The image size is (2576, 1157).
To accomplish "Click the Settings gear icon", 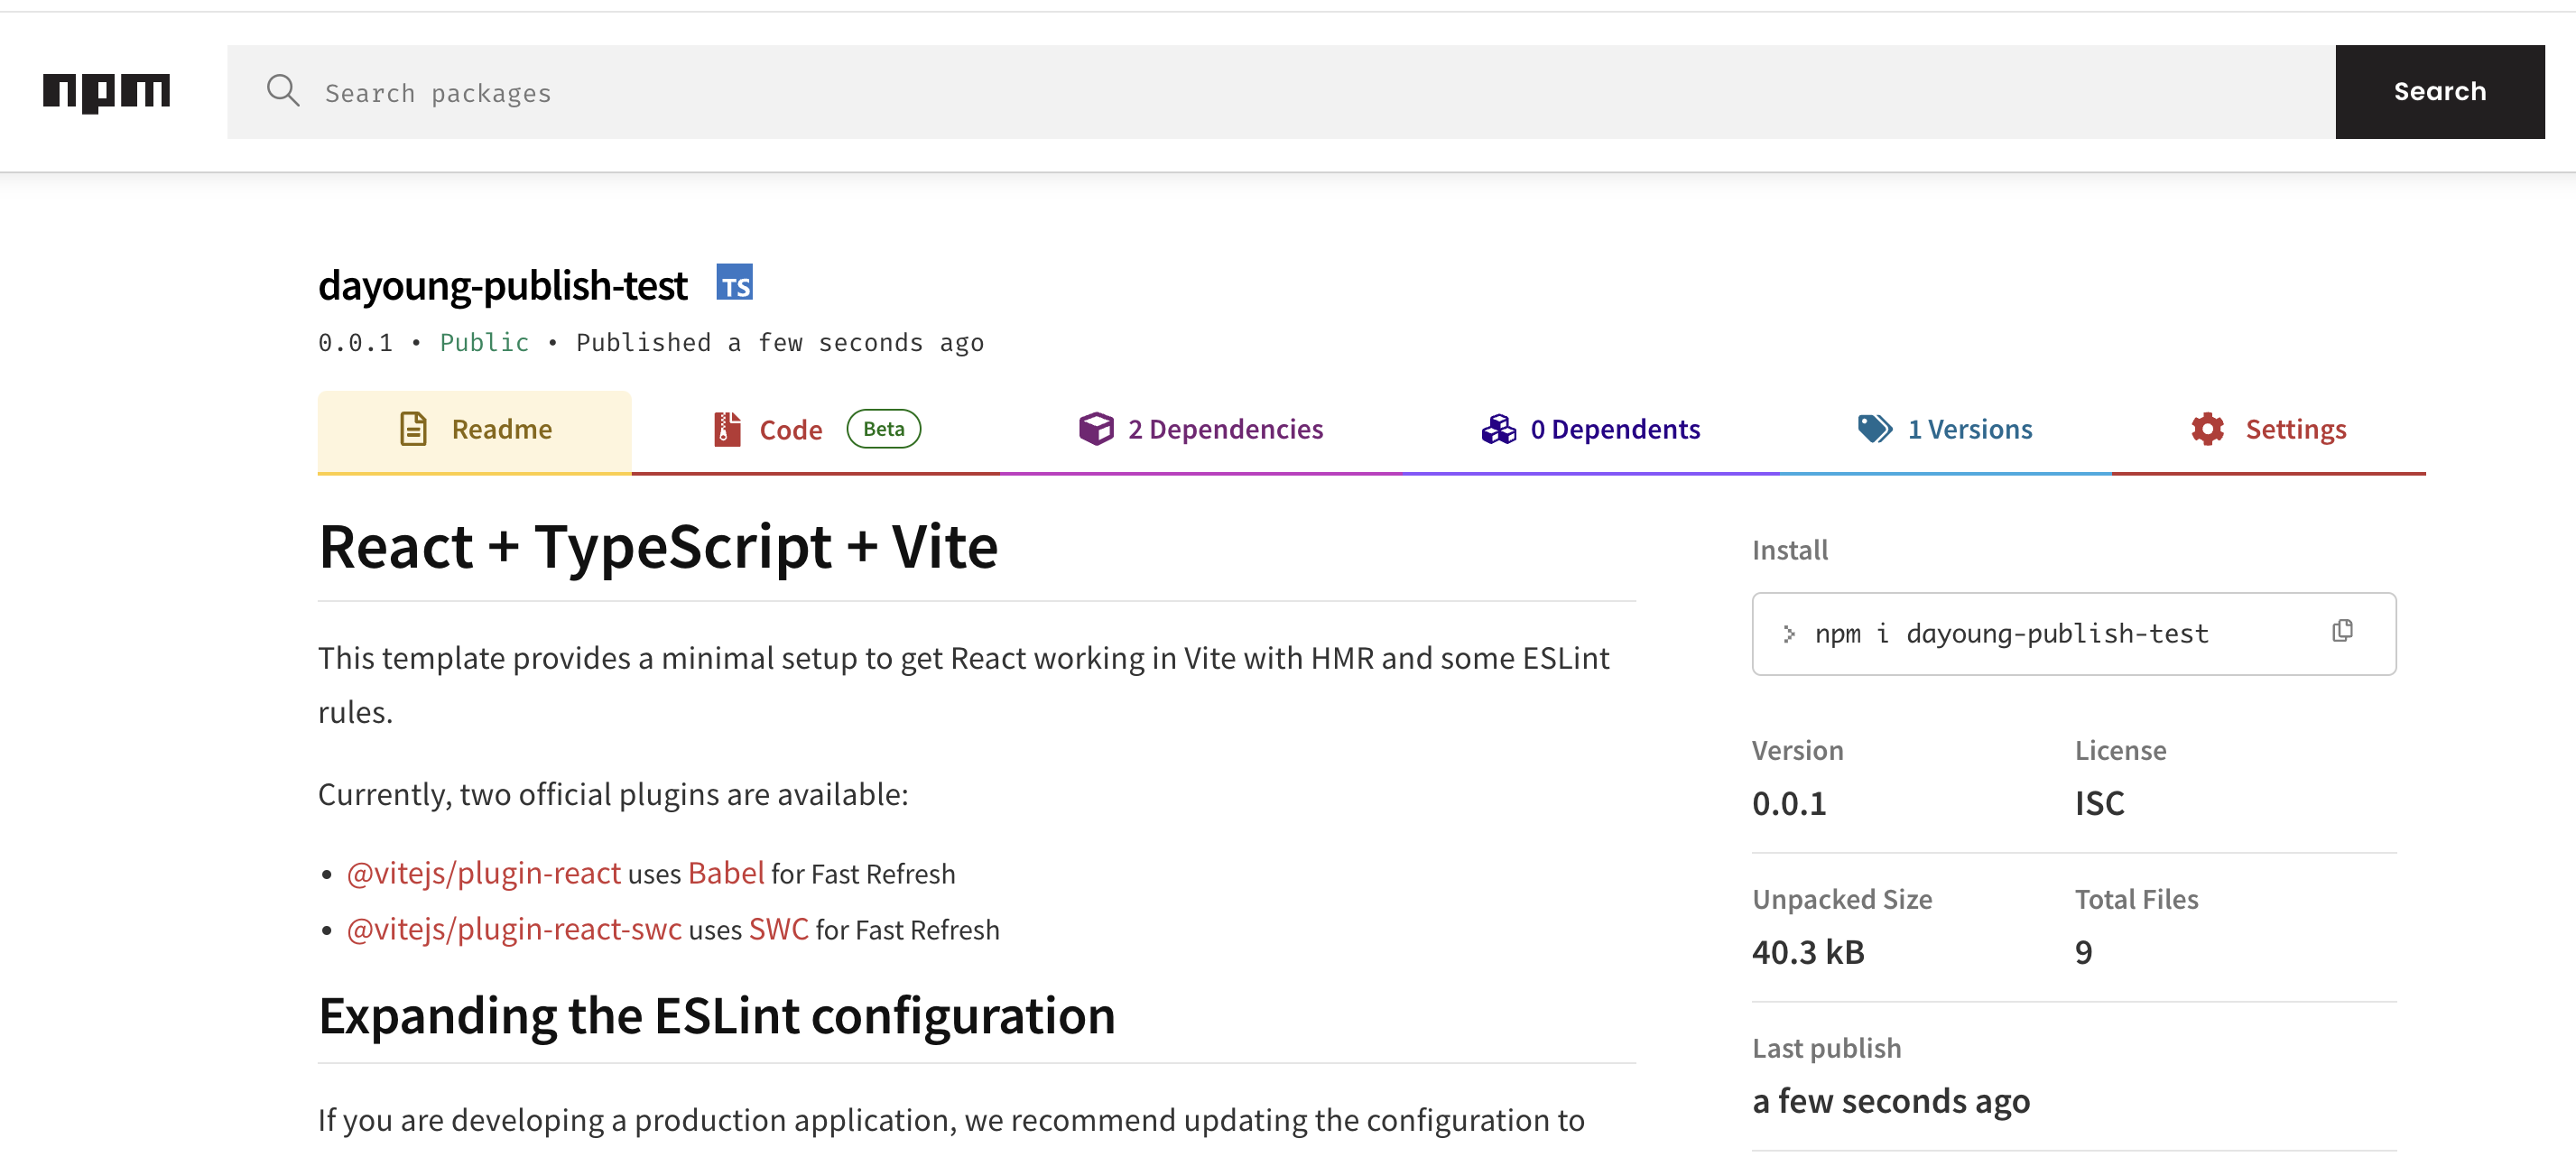I will [2207, 429].
